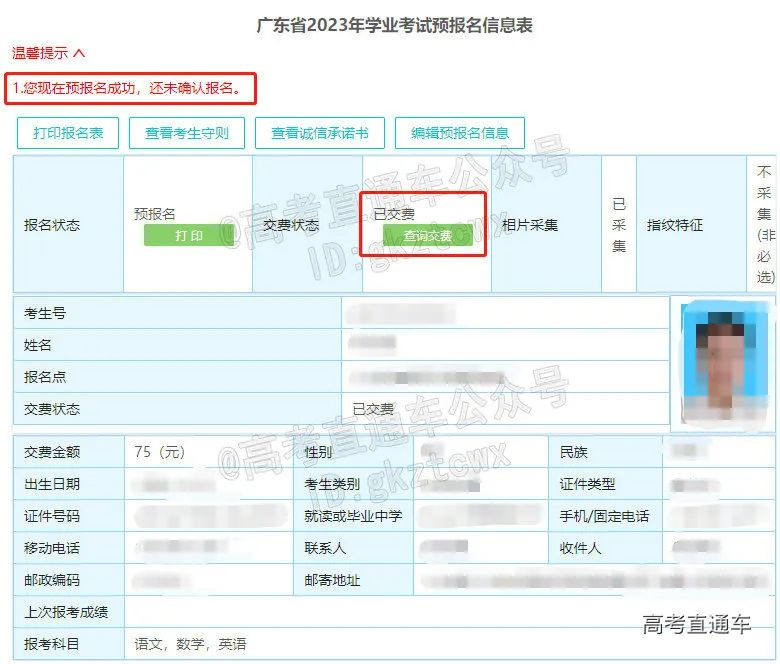Click the 已采集 status cell
This screenshot has width=780, height=664.
click(619, 225)
